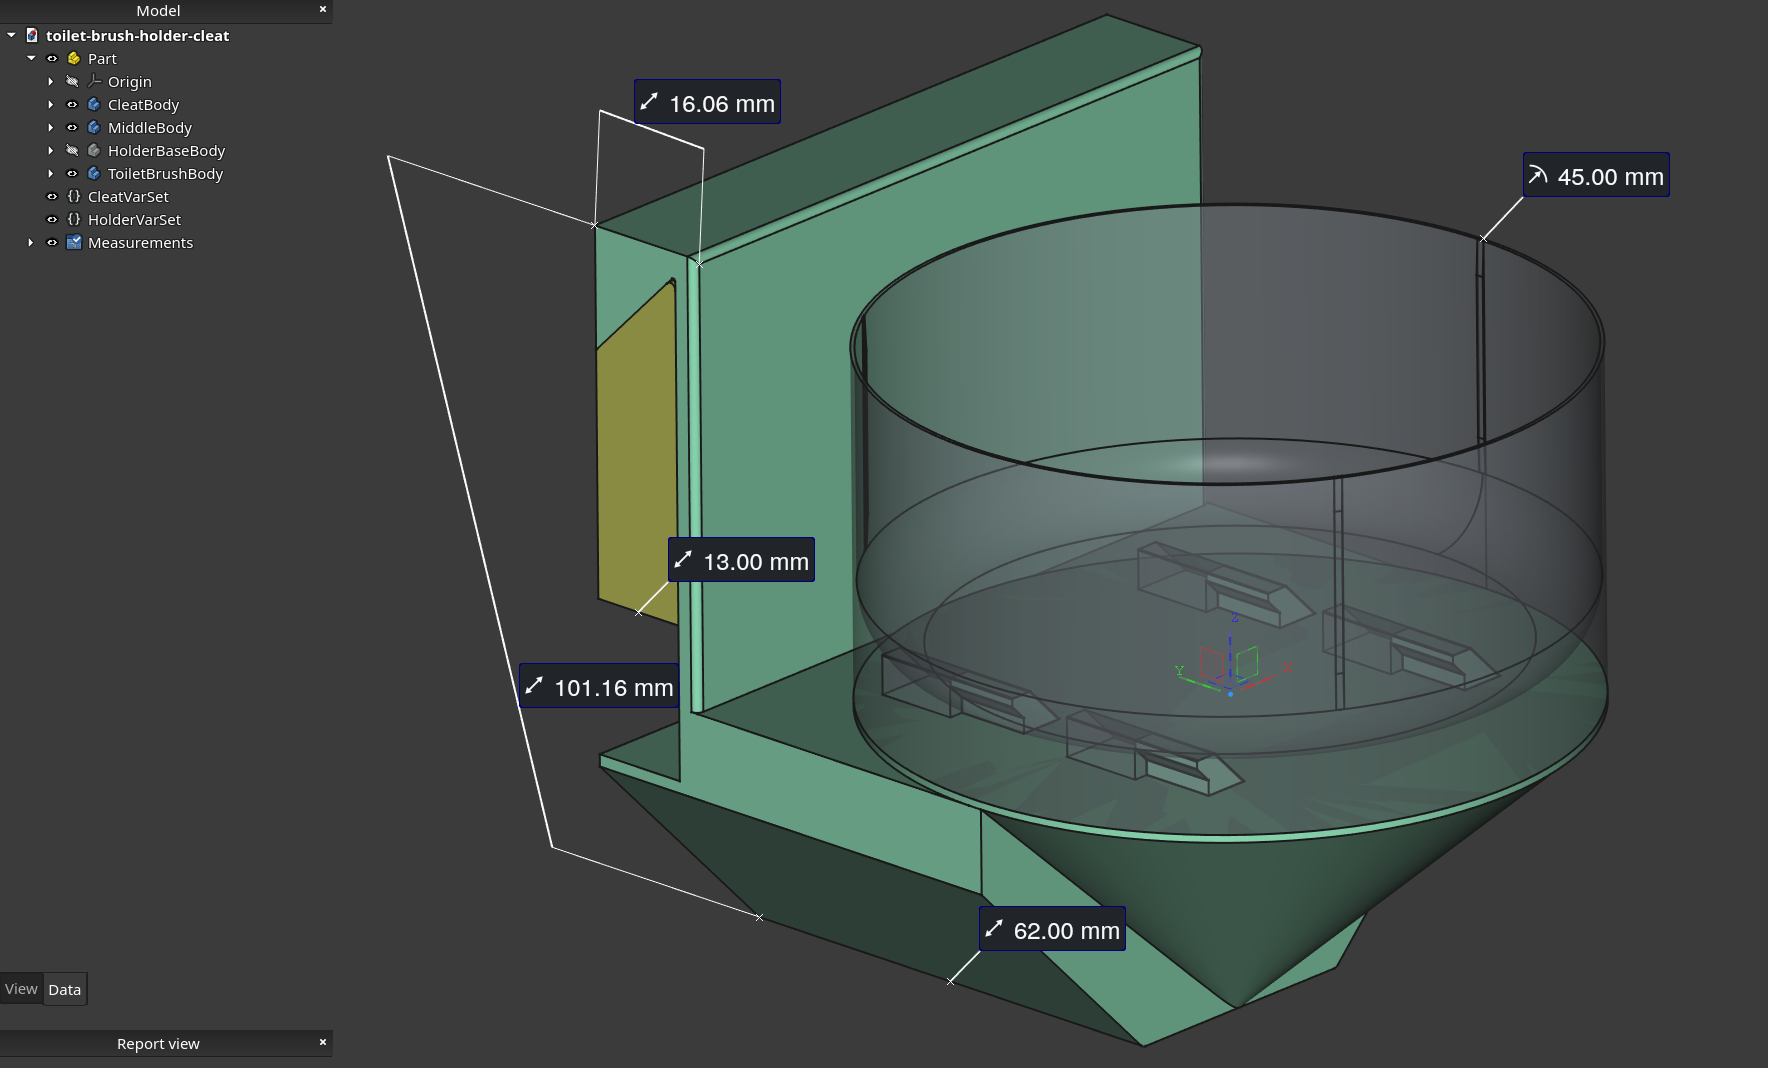Click the Model panel title bar
Viewport: 1768px width, 1068px height.
(158, 10)
